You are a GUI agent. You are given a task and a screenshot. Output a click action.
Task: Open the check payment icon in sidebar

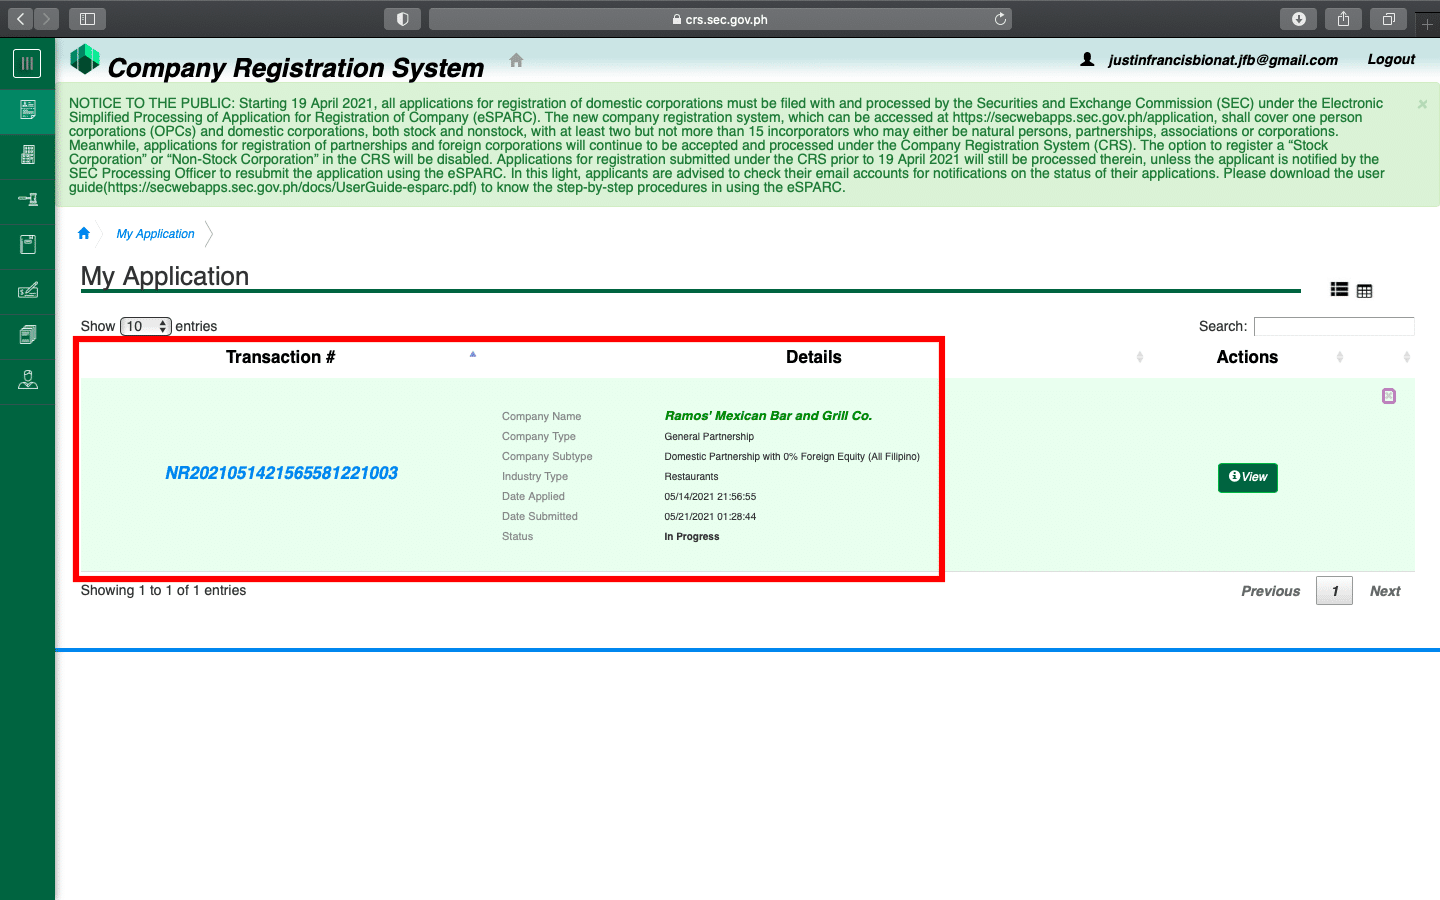(28, 290)
